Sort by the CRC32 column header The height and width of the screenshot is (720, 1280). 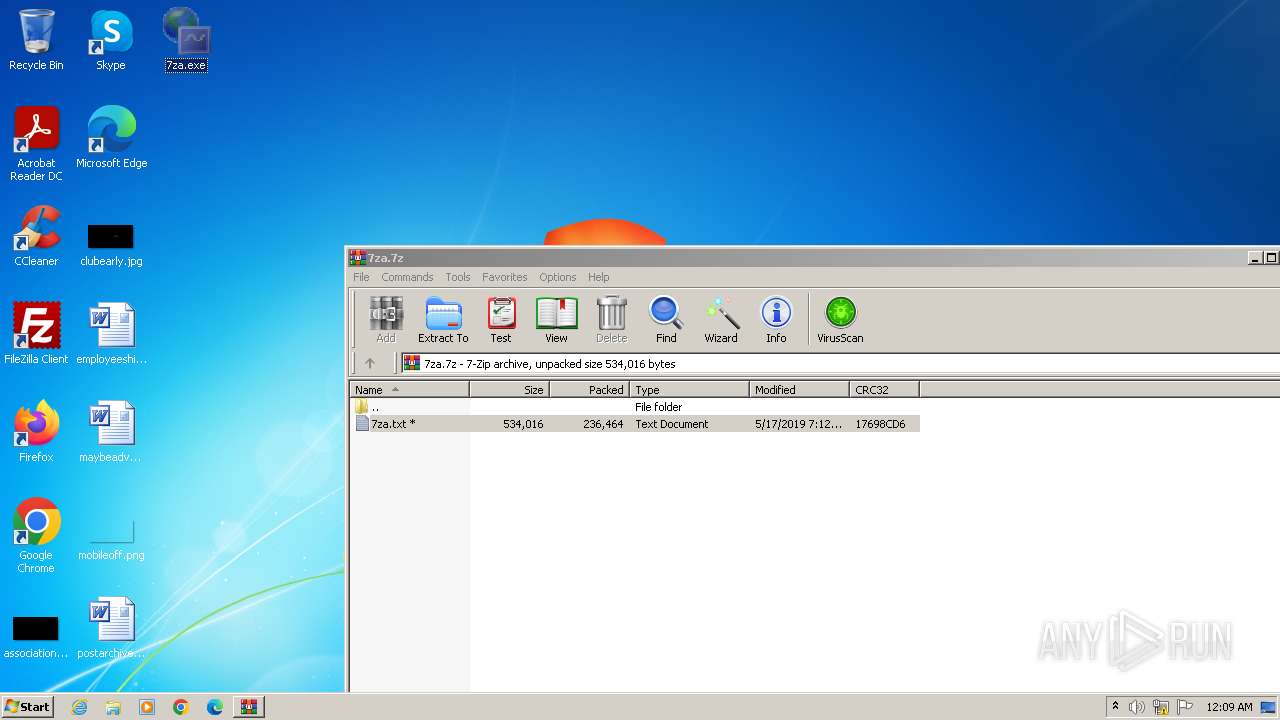click(x=884, y=390)
